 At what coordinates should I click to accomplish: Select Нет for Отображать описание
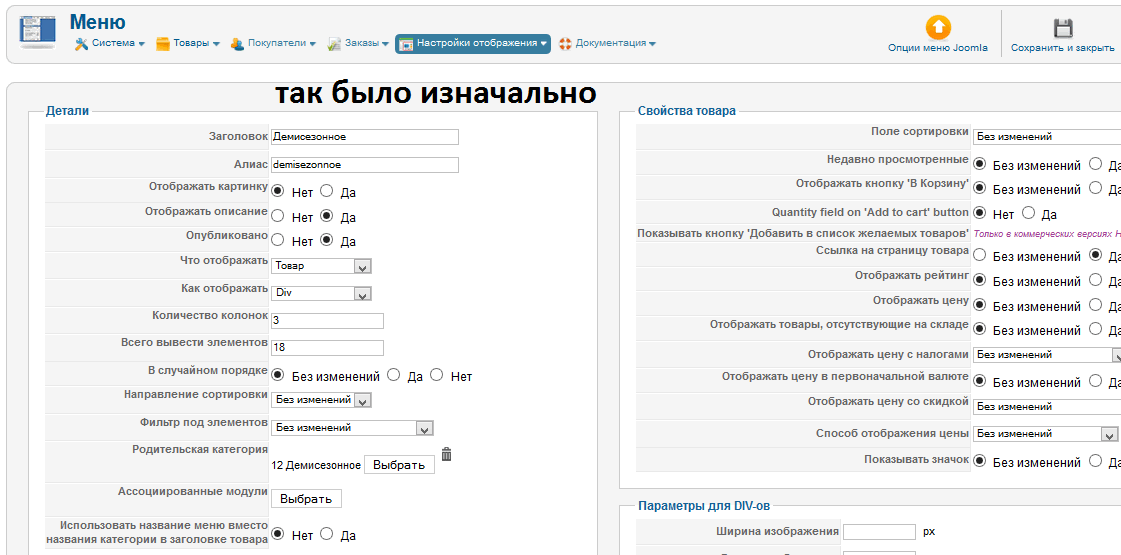point(278,215)
